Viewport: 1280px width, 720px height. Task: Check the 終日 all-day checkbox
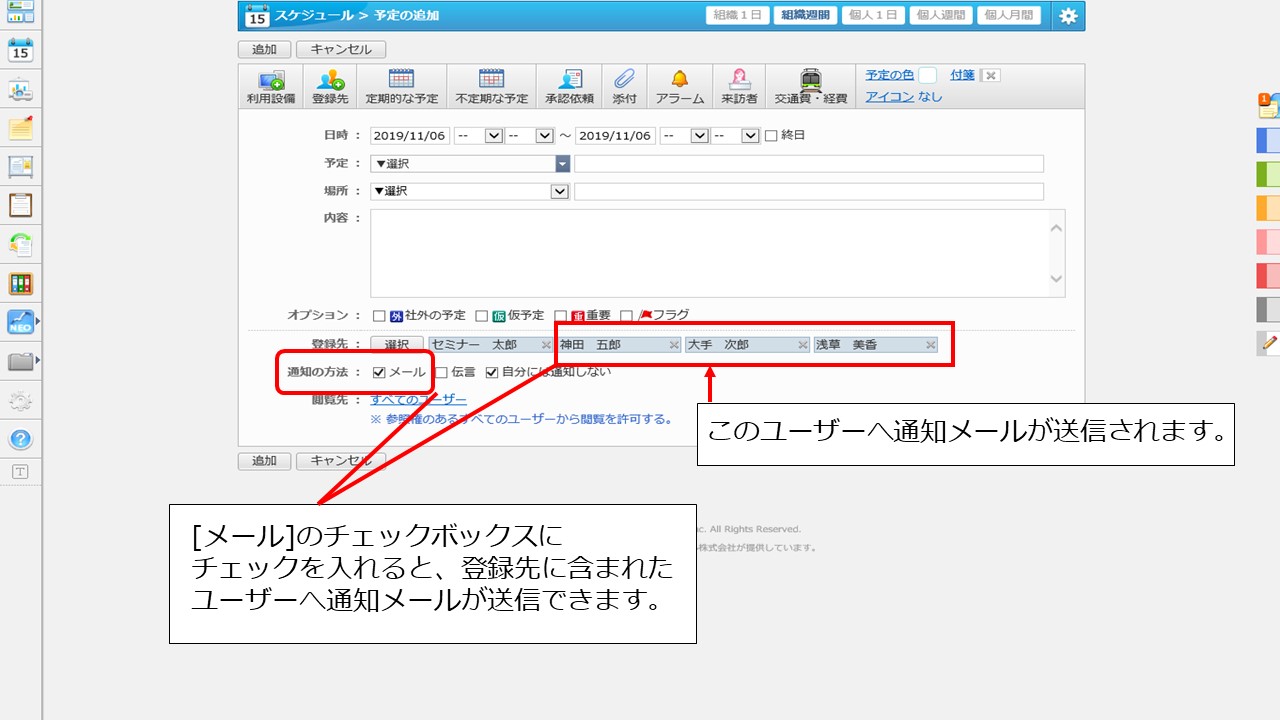click(x=771, y=136)
